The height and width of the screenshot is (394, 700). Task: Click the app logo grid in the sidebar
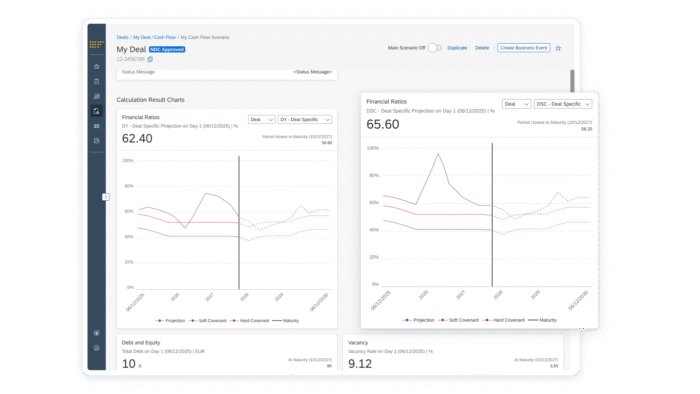coord(96,44)
